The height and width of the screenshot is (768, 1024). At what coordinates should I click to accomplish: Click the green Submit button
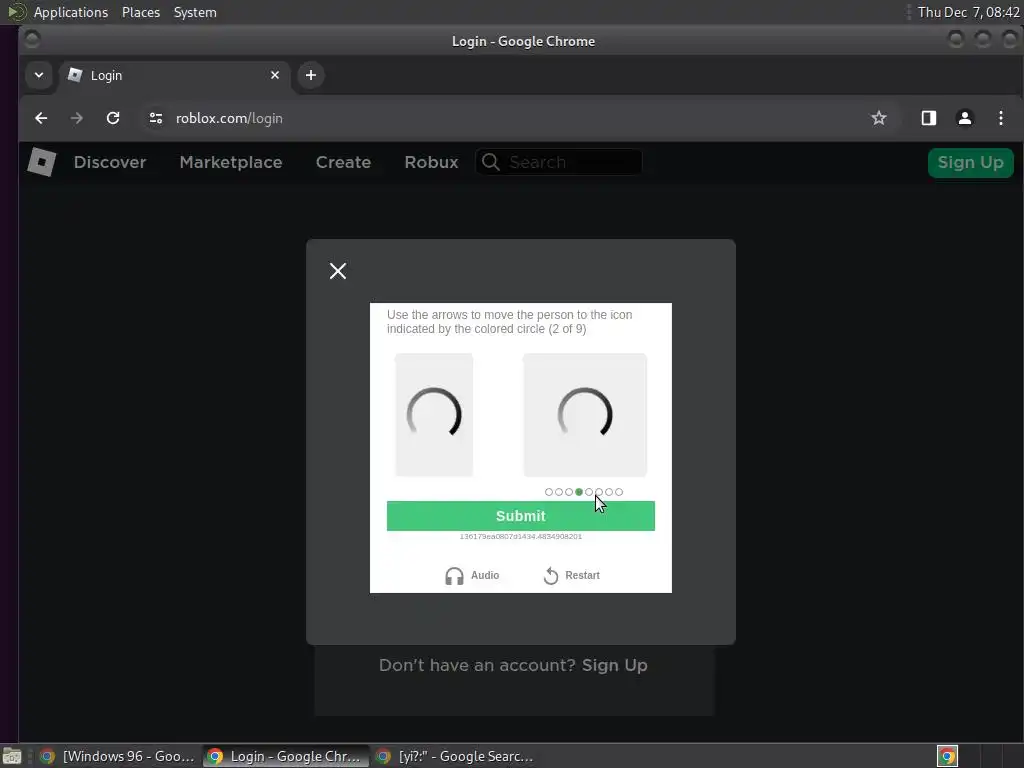(x=520, y=516)
